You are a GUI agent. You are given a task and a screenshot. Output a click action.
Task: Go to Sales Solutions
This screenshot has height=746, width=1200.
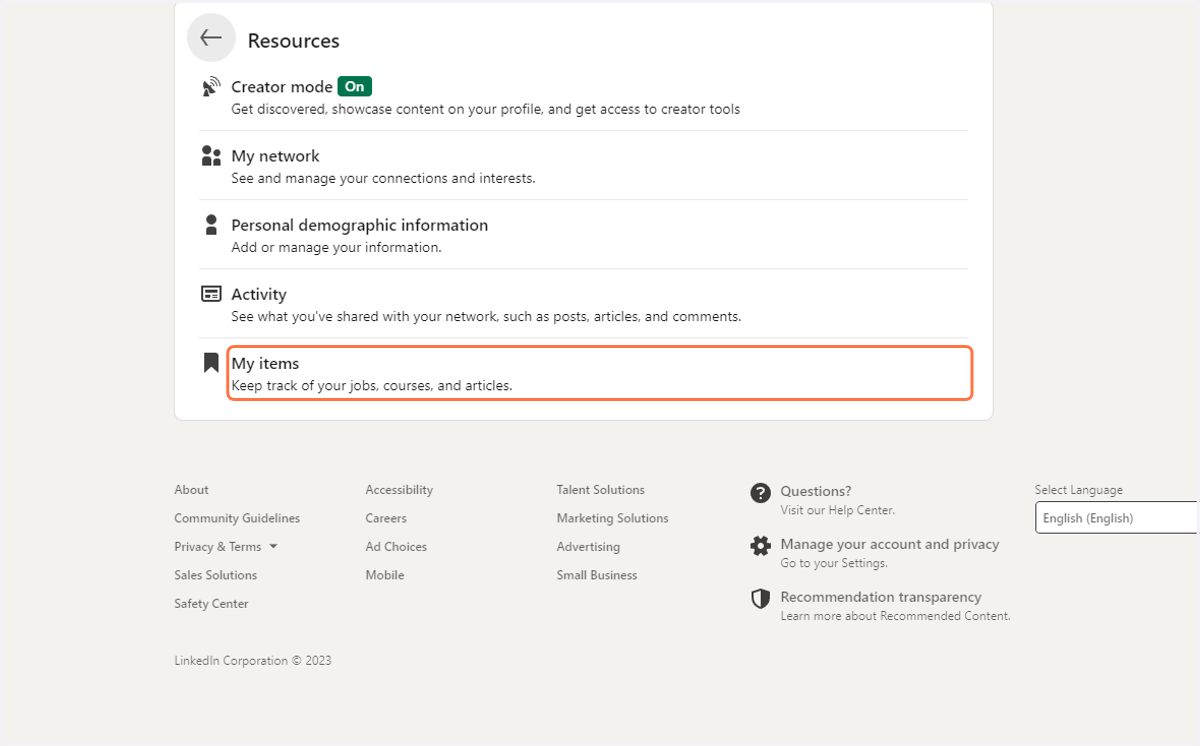(x=215, y=575)
